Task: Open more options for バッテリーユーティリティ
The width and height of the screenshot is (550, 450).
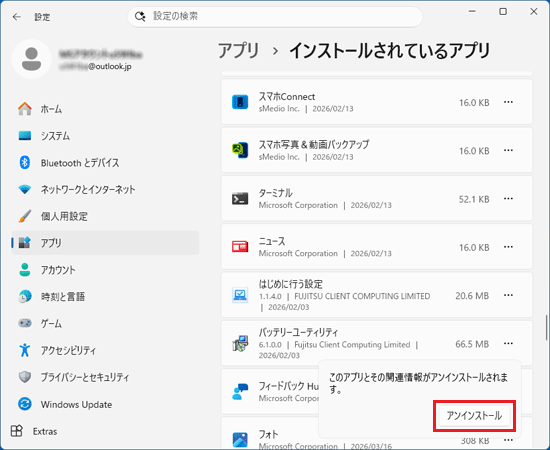Action: 508,343
